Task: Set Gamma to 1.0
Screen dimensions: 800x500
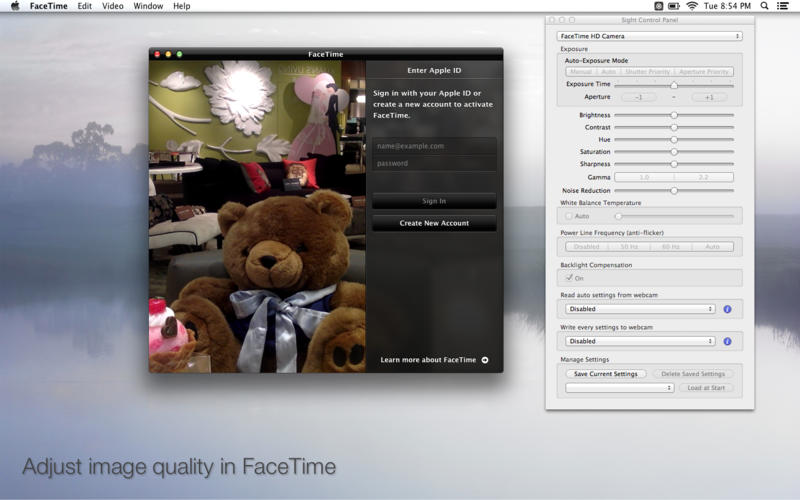Action: click(644, 177)
